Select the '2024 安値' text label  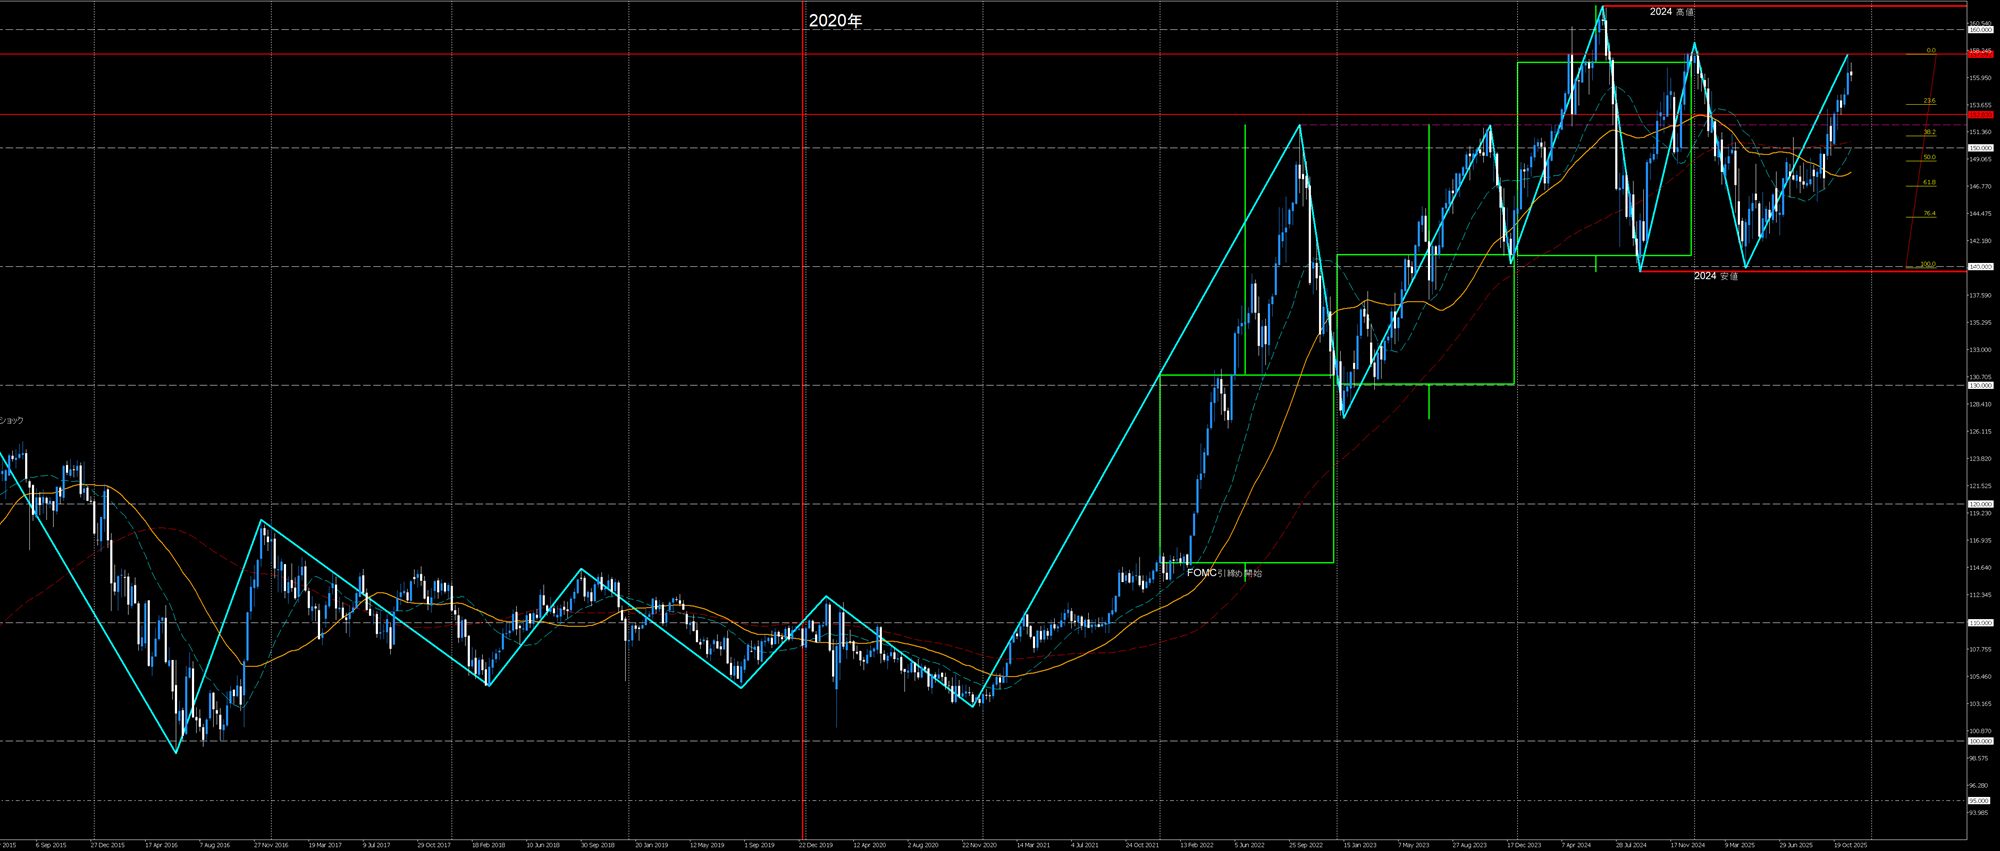[x=1715, y=276]
